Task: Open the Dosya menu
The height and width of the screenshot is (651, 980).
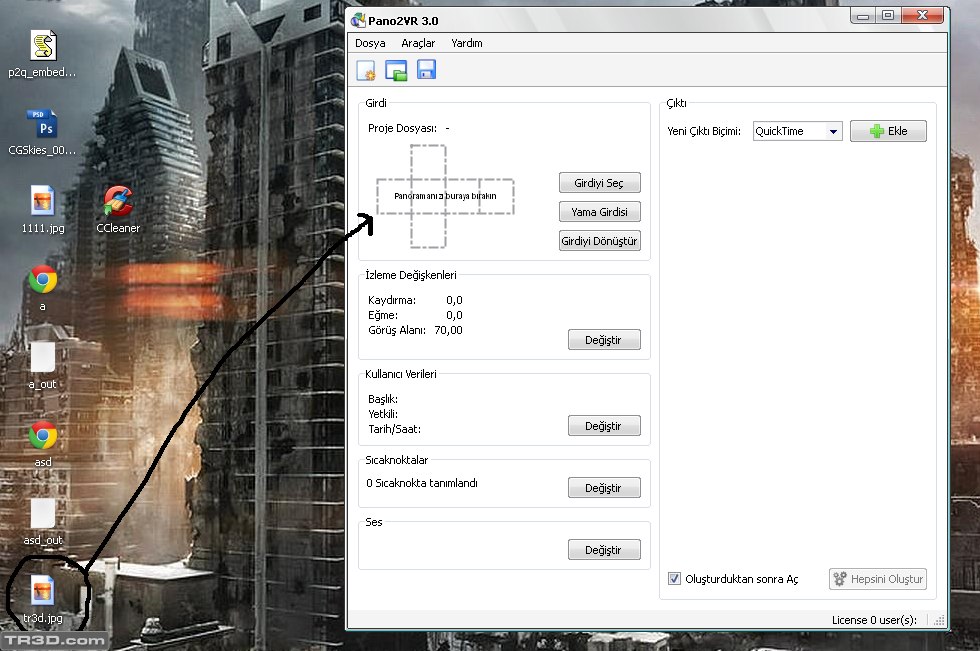Action: pyautogui.click(x=370, y=43)
